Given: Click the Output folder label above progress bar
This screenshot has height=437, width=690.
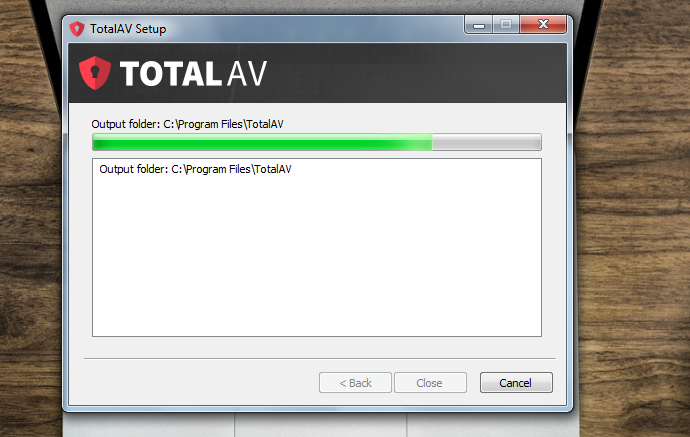Looking at the screenshot, I should pyautogui.click(x=187, y=125).
